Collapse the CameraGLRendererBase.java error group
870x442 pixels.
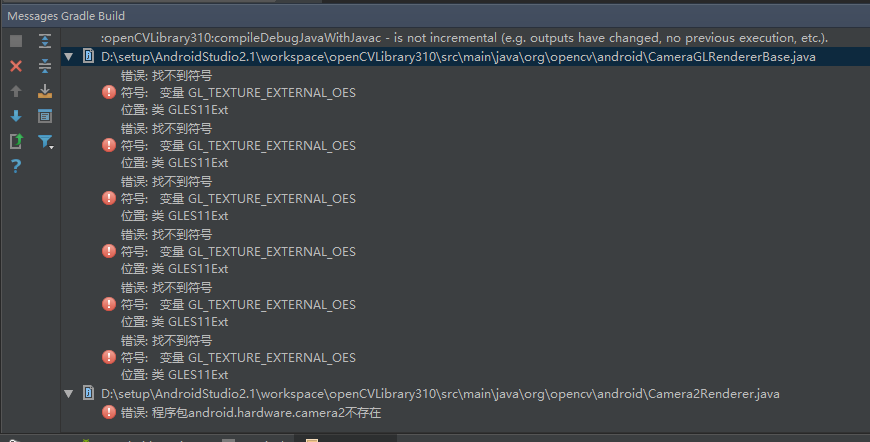pos(68,57)
